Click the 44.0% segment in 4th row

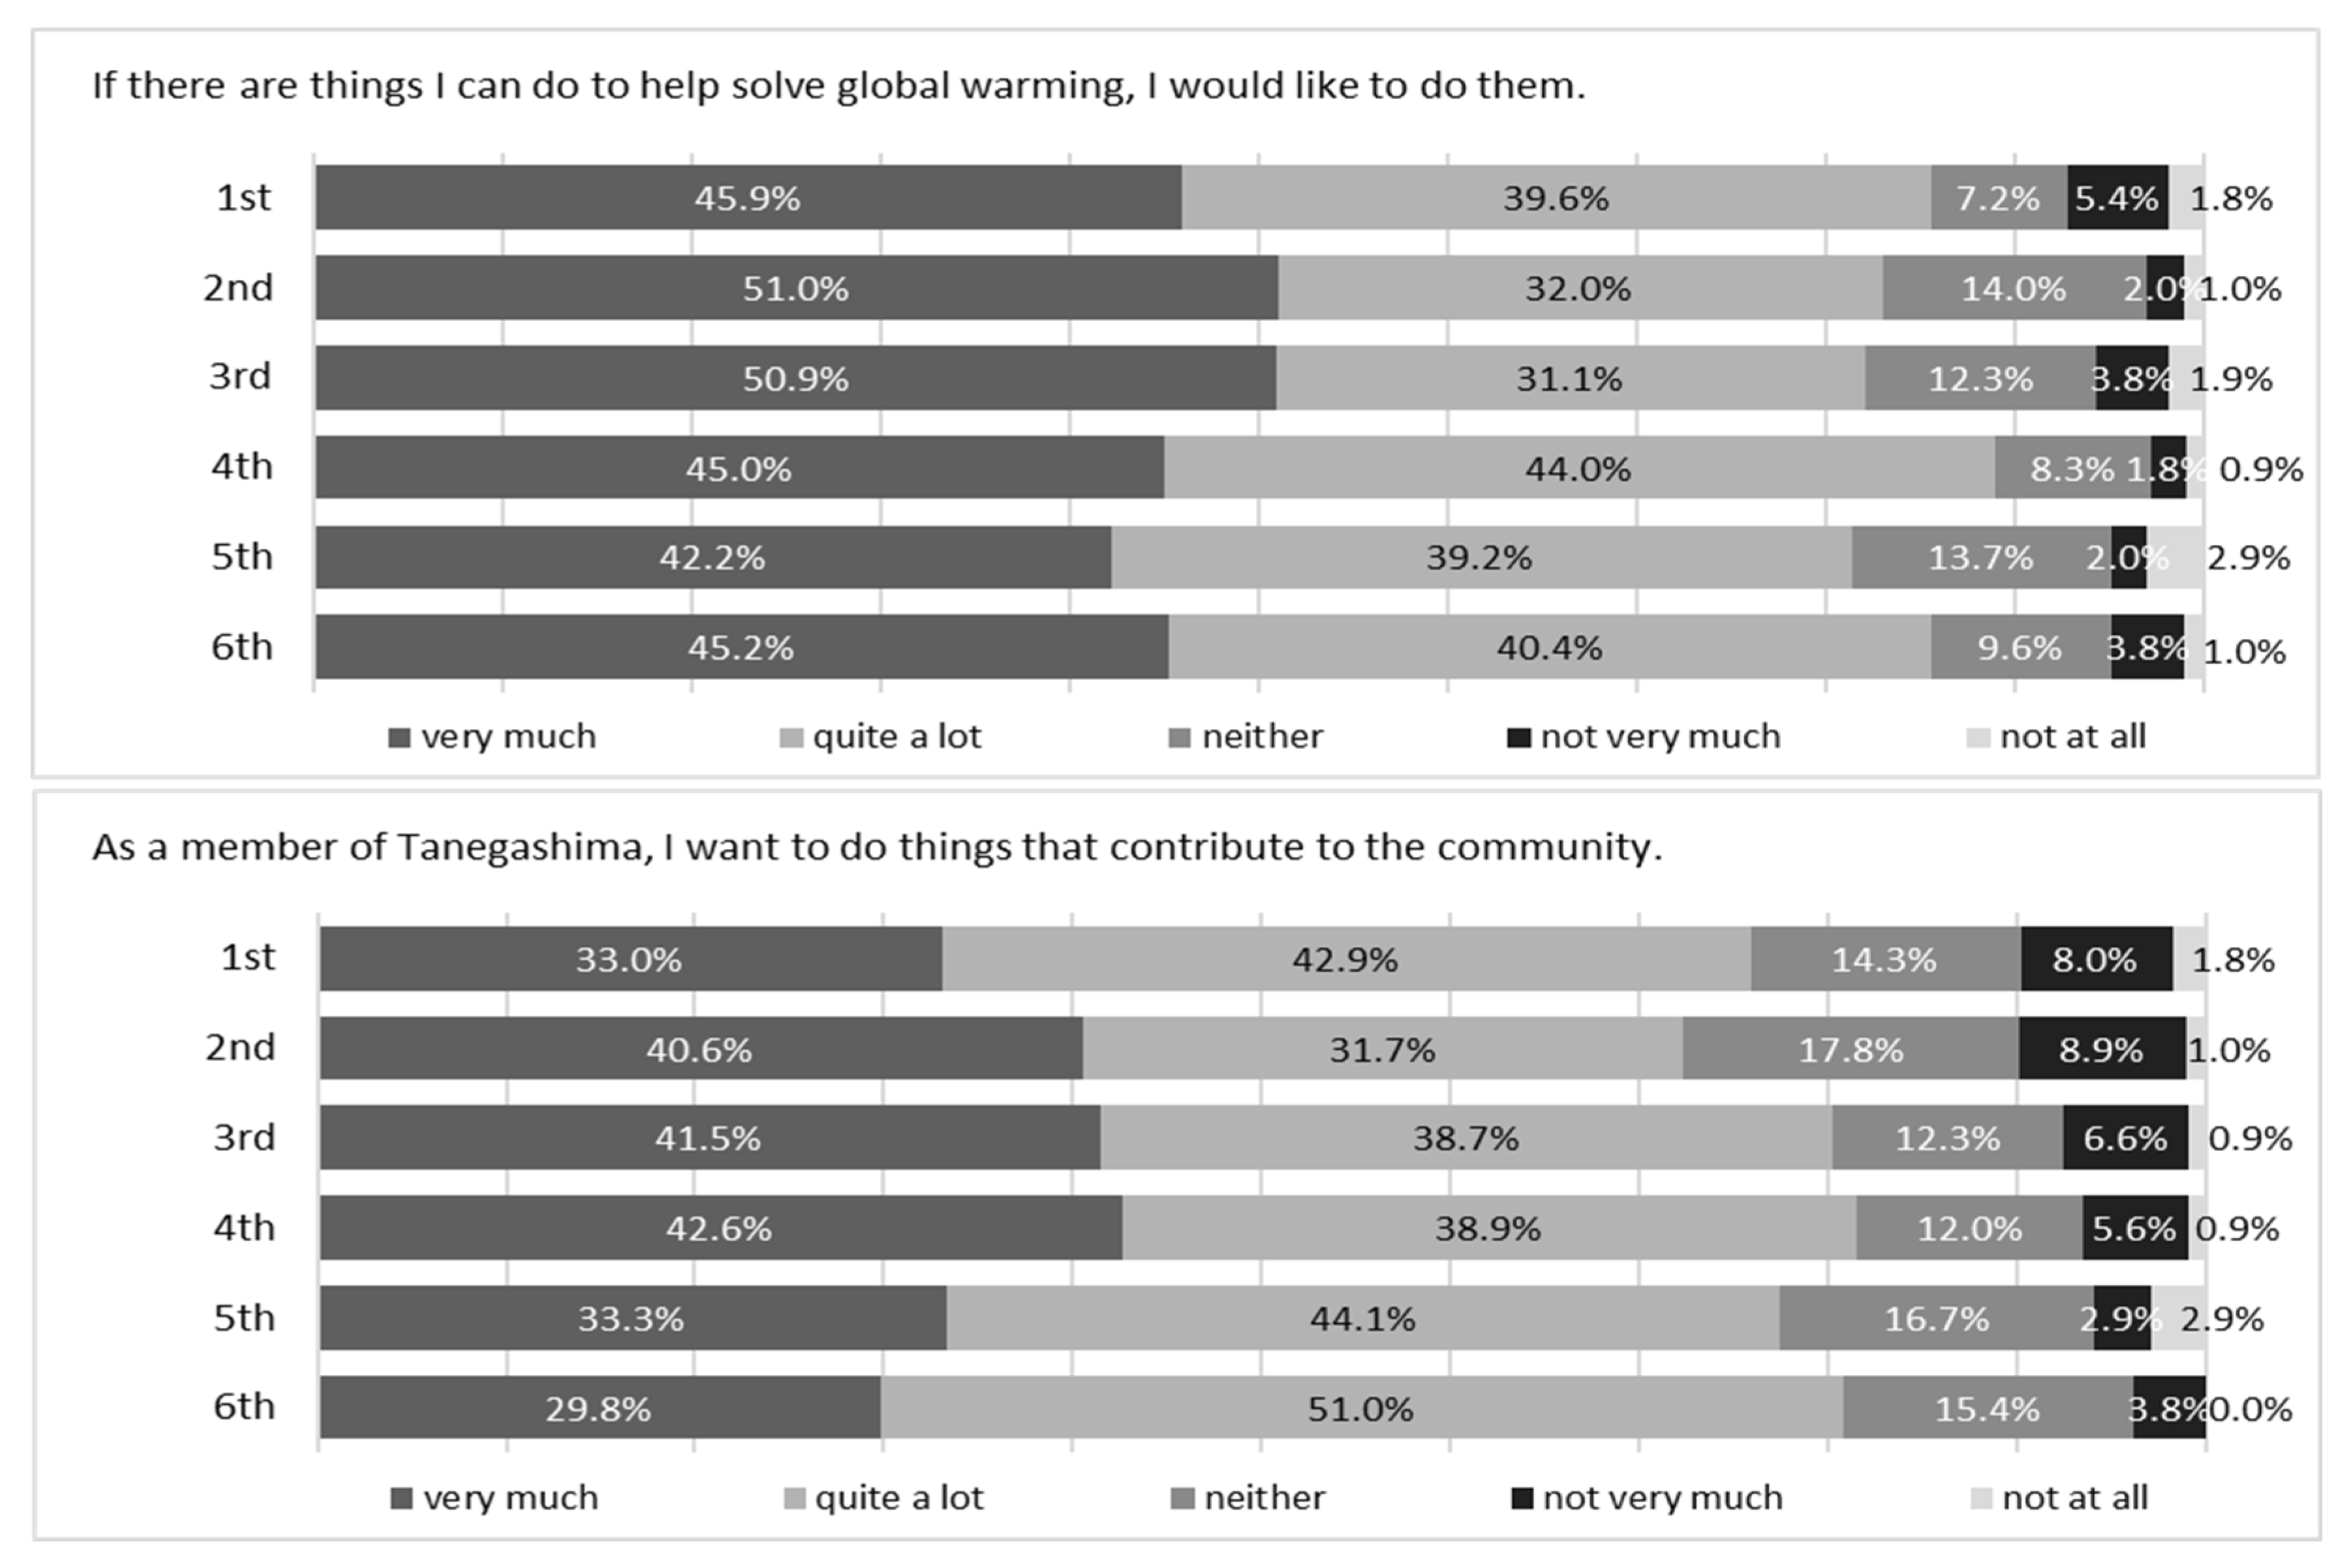pos(1580,467)
